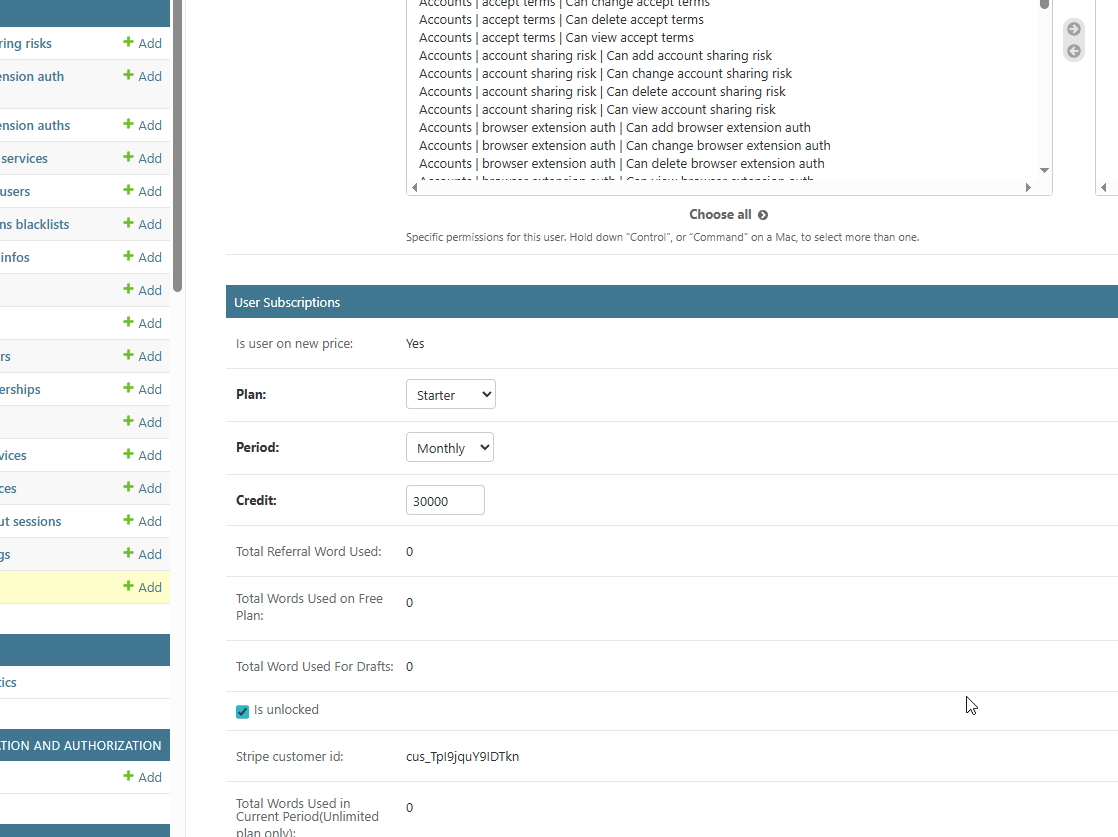This screenshot has width=1118, height=837.
Task: Open 'ut sessions' sidebar link
Action: pyautogui.click(x=31, y=522)
